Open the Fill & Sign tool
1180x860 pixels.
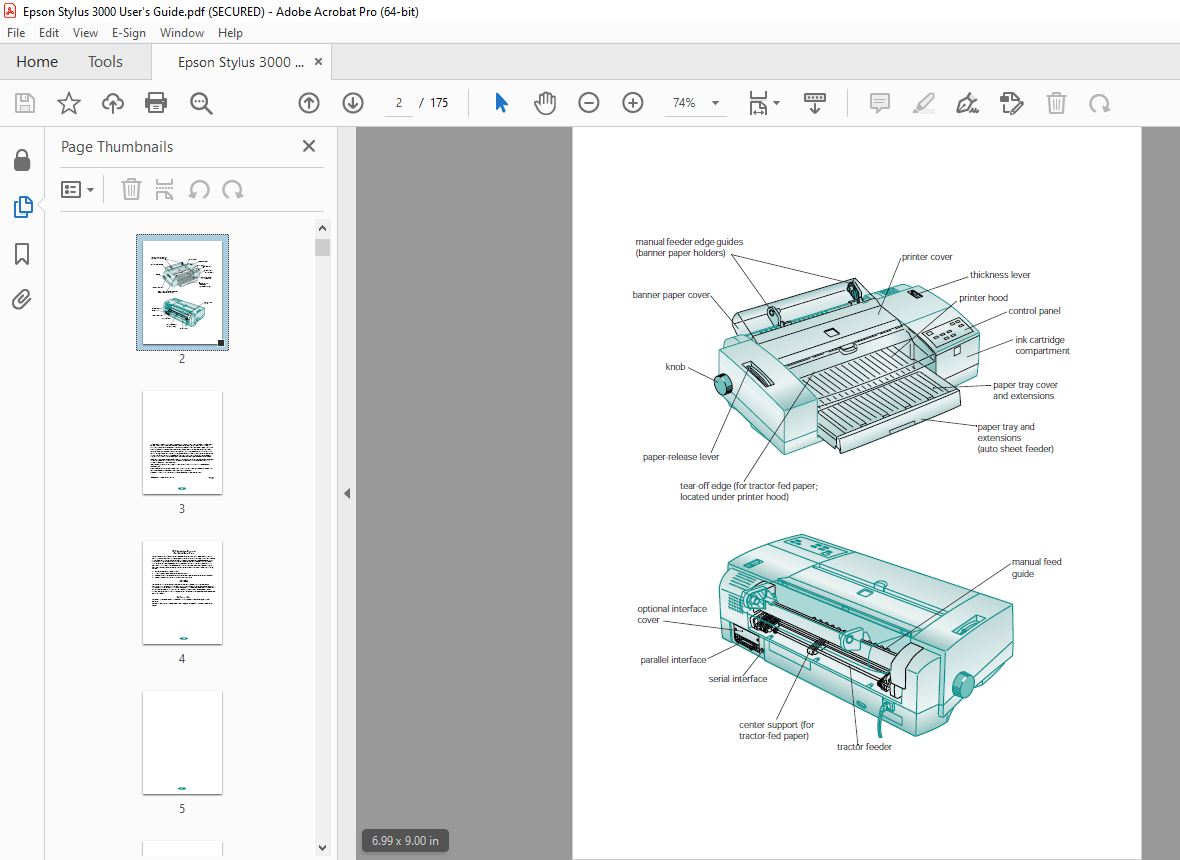pos(967,103)
